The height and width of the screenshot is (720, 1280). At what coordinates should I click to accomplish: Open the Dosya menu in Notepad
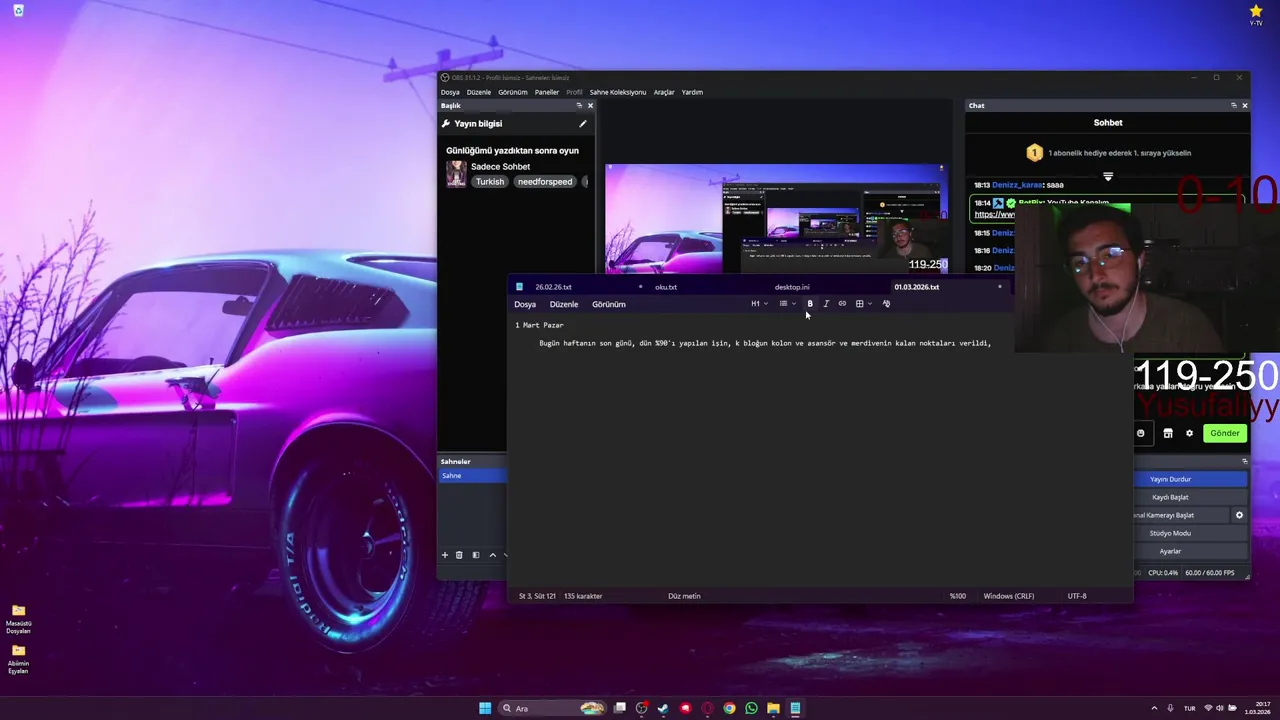point(525,304)
